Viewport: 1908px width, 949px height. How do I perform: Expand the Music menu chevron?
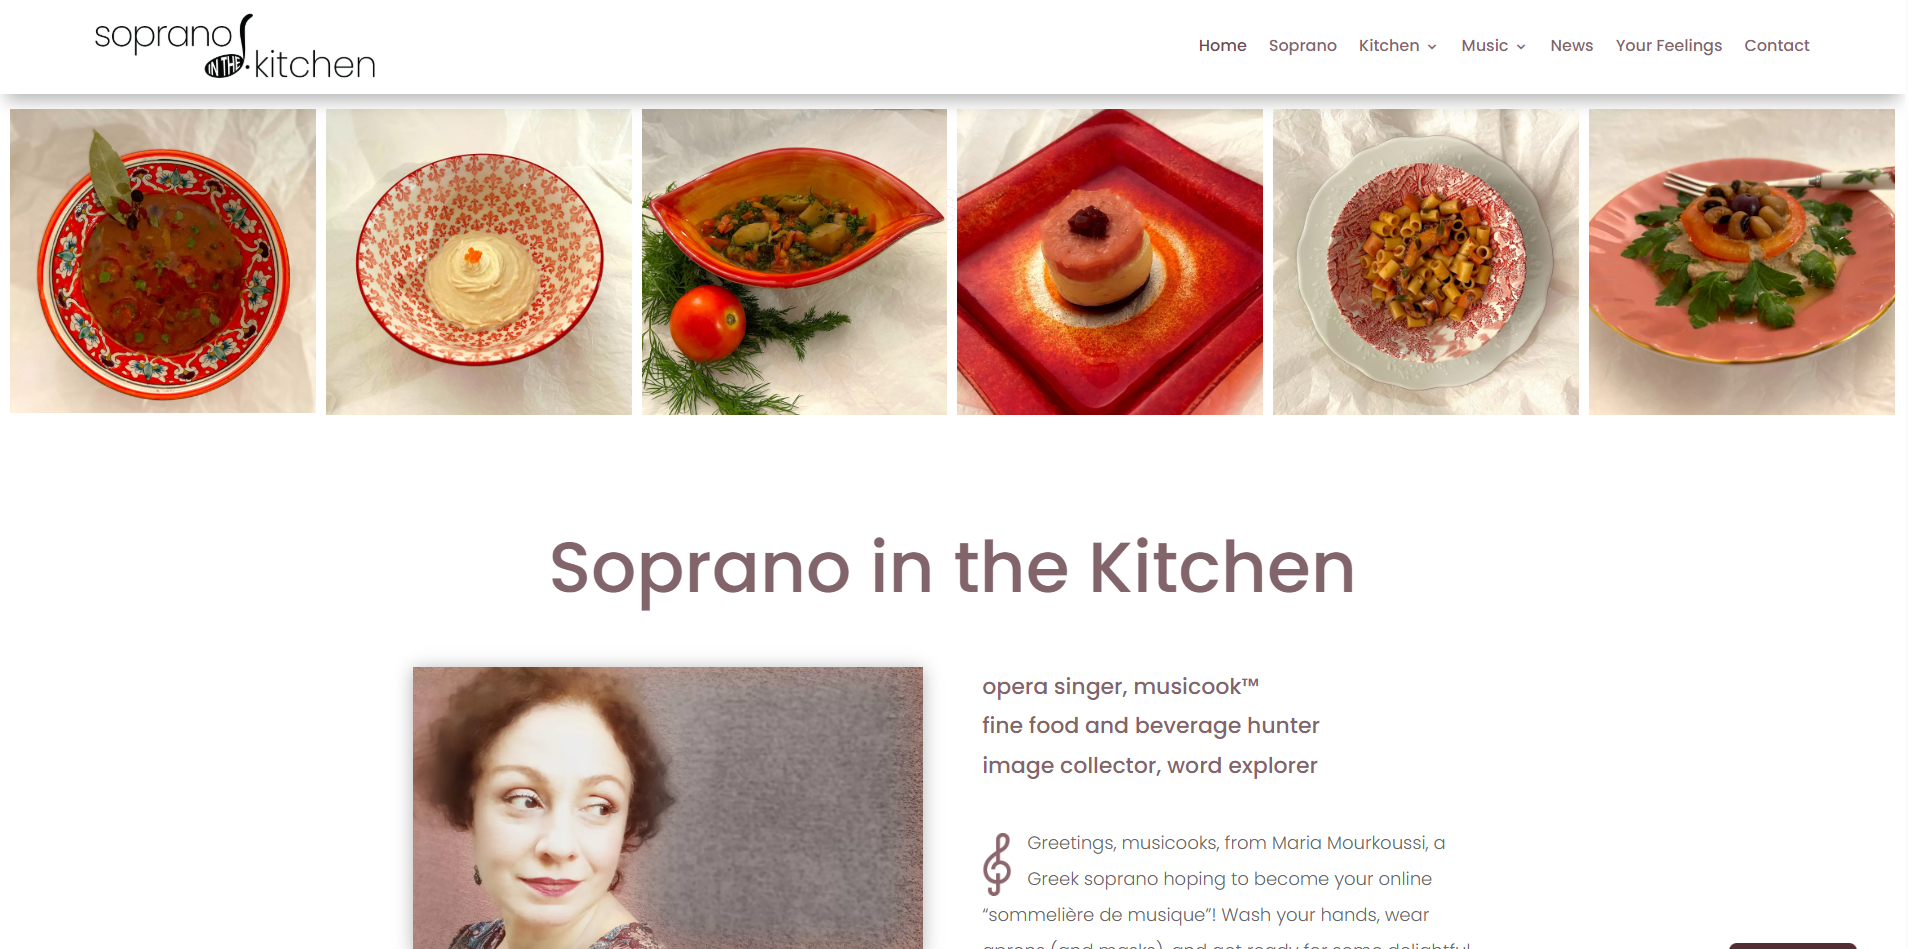click(x=1521, y=47)
